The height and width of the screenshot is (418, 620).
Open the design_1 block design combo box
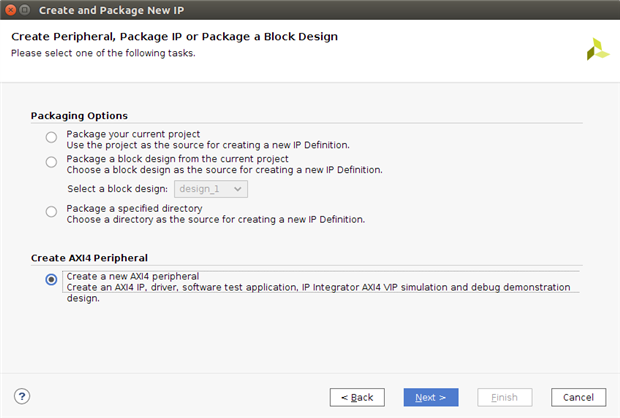tap(208, 188)
